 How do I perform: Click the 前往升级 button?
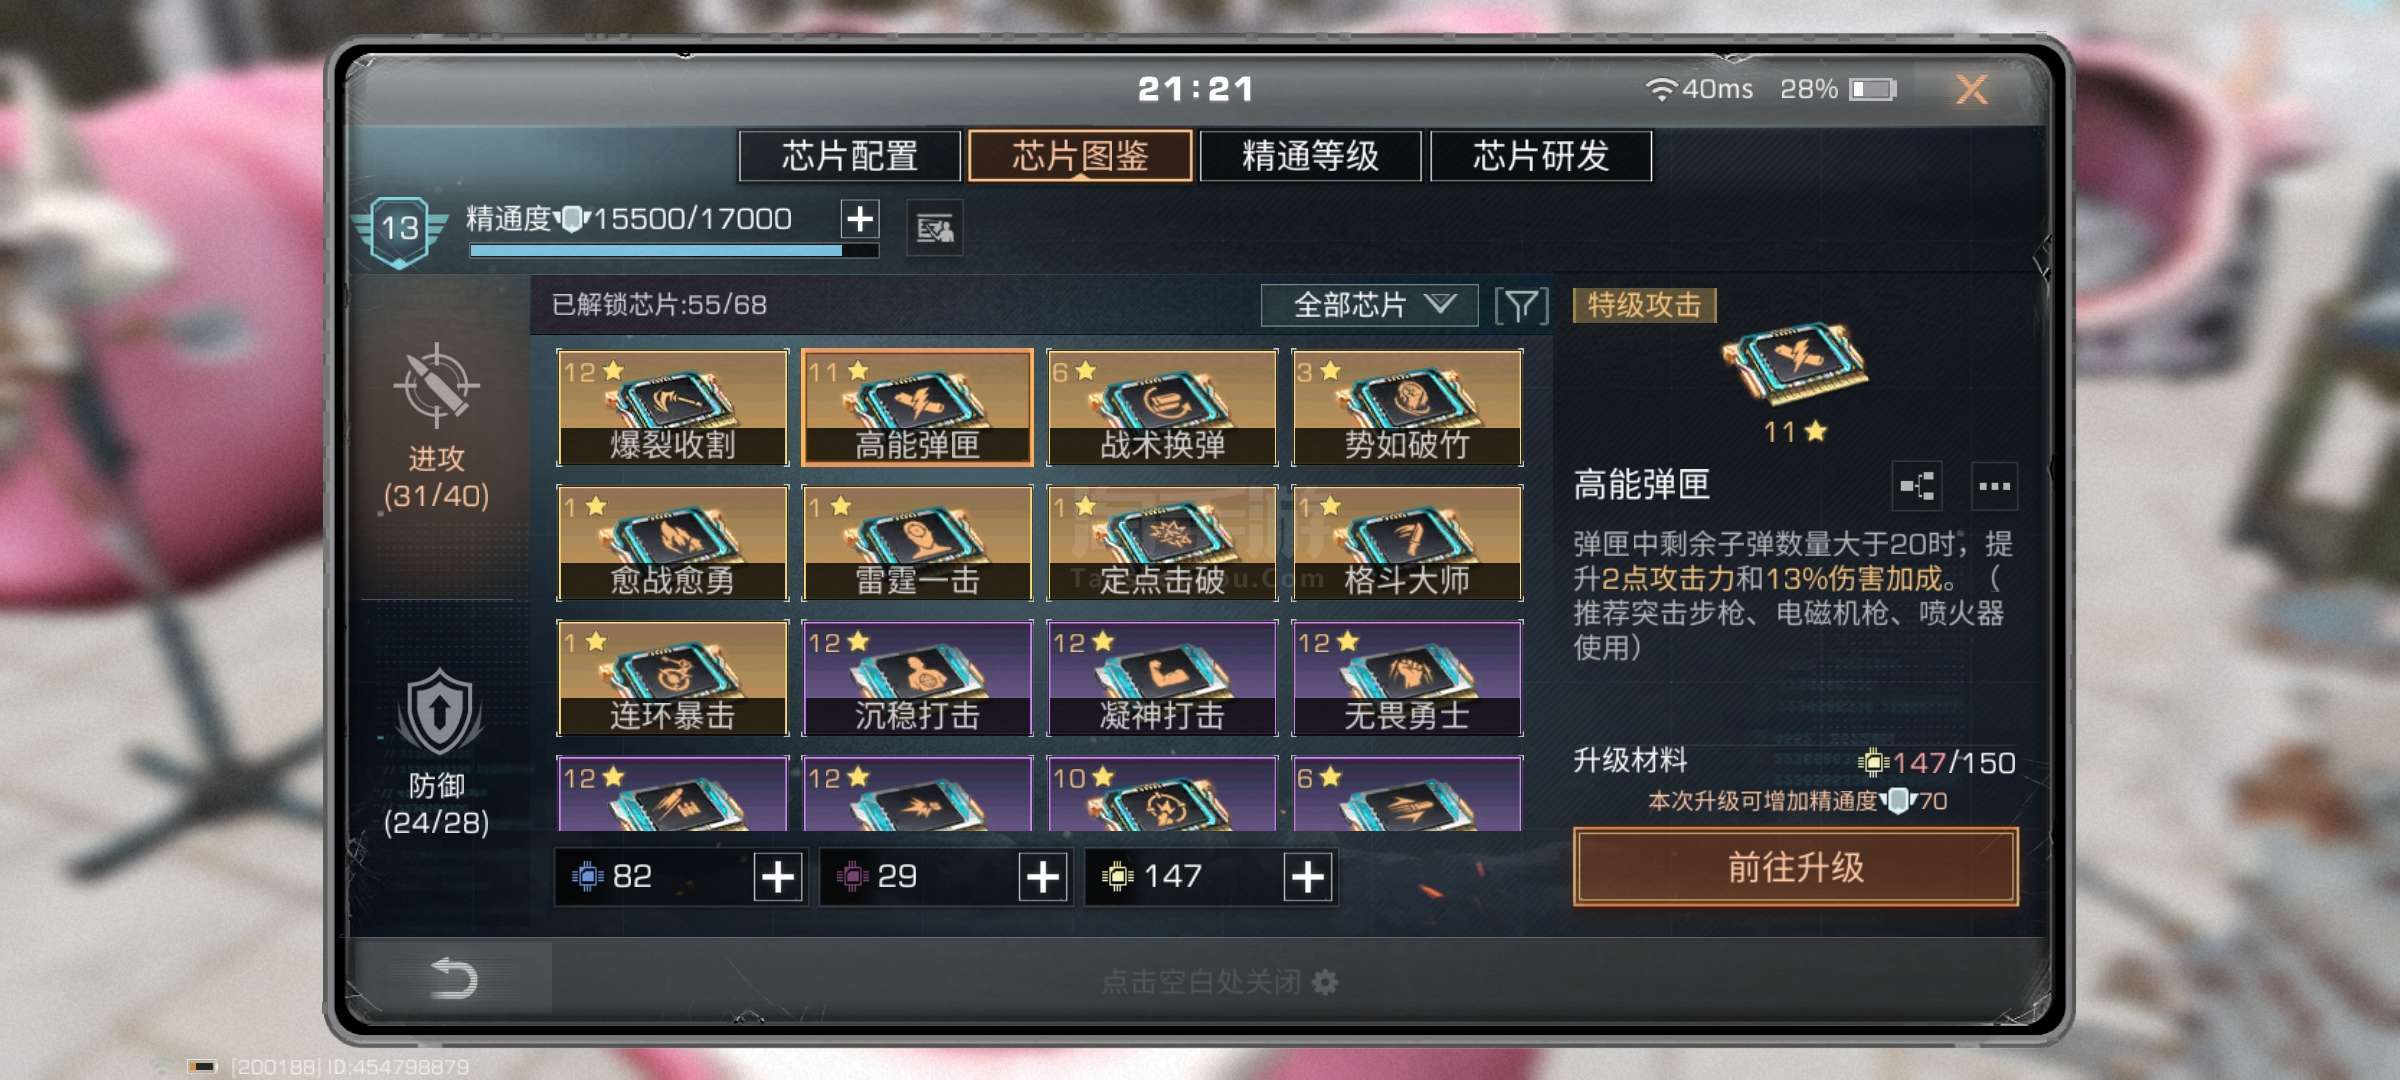pyautogui.click(x=1796, y=867)
